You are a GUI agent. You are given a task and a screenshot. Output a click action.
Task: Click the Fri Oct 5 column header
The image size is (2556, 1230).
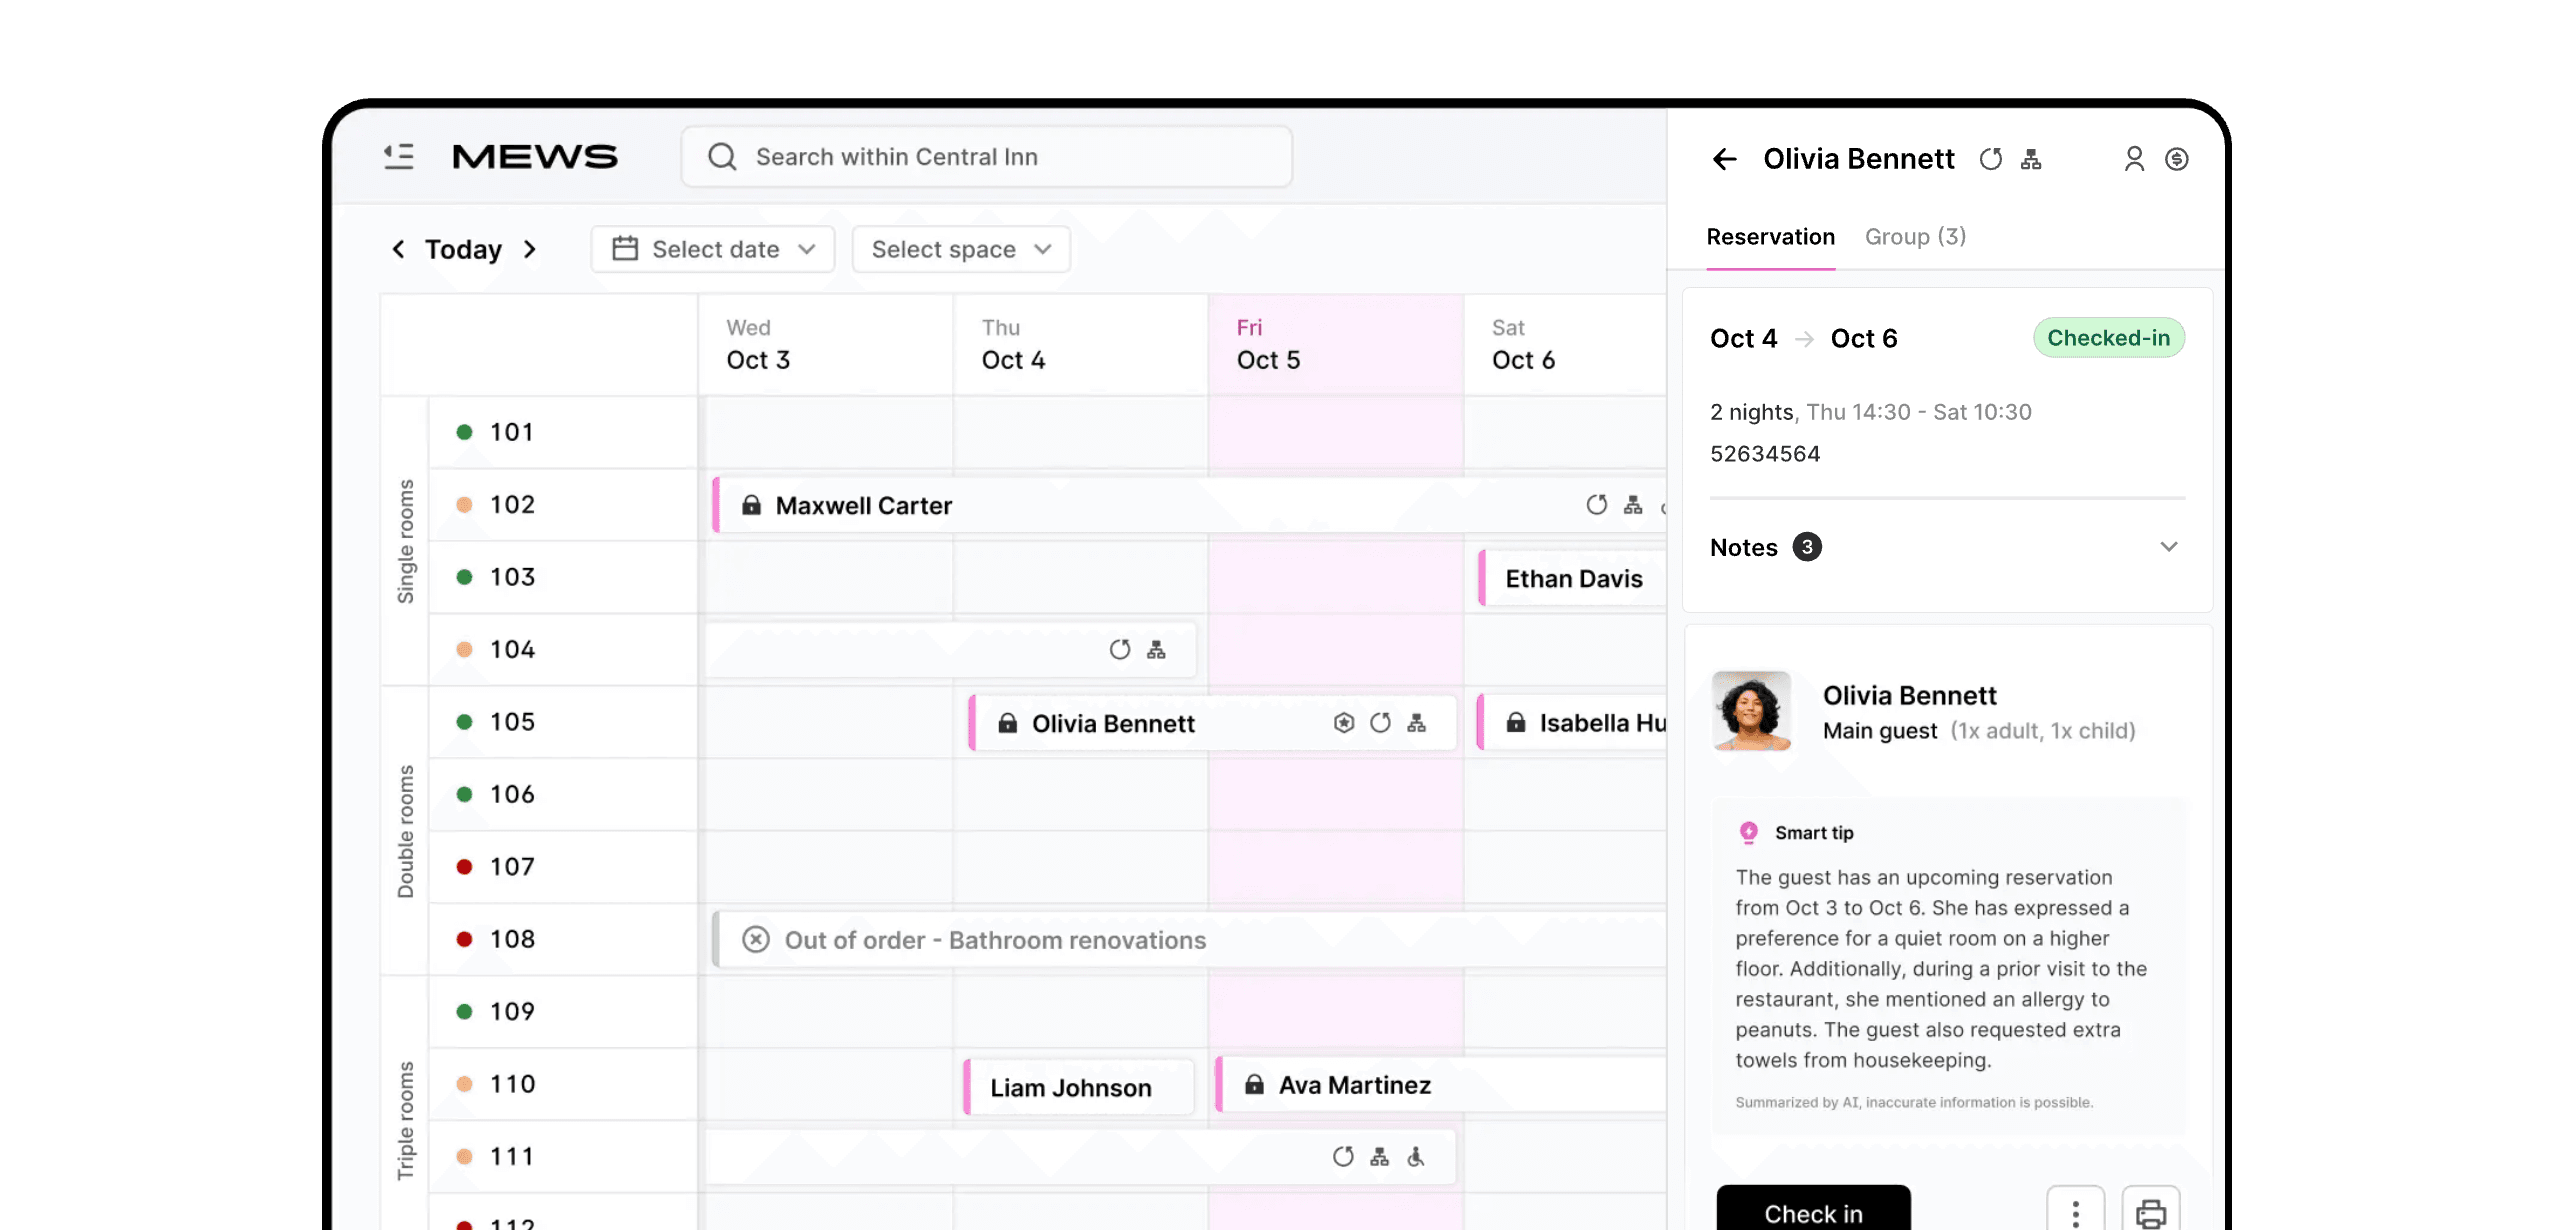point(1336,345)
